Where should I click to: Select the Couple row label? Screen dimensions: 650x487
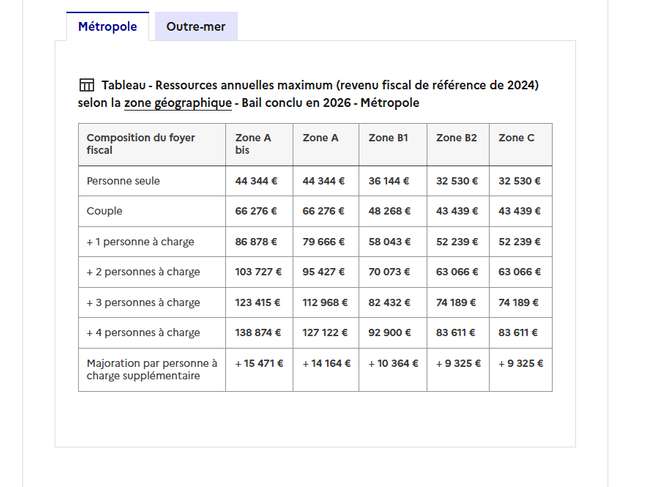point(104,211)
